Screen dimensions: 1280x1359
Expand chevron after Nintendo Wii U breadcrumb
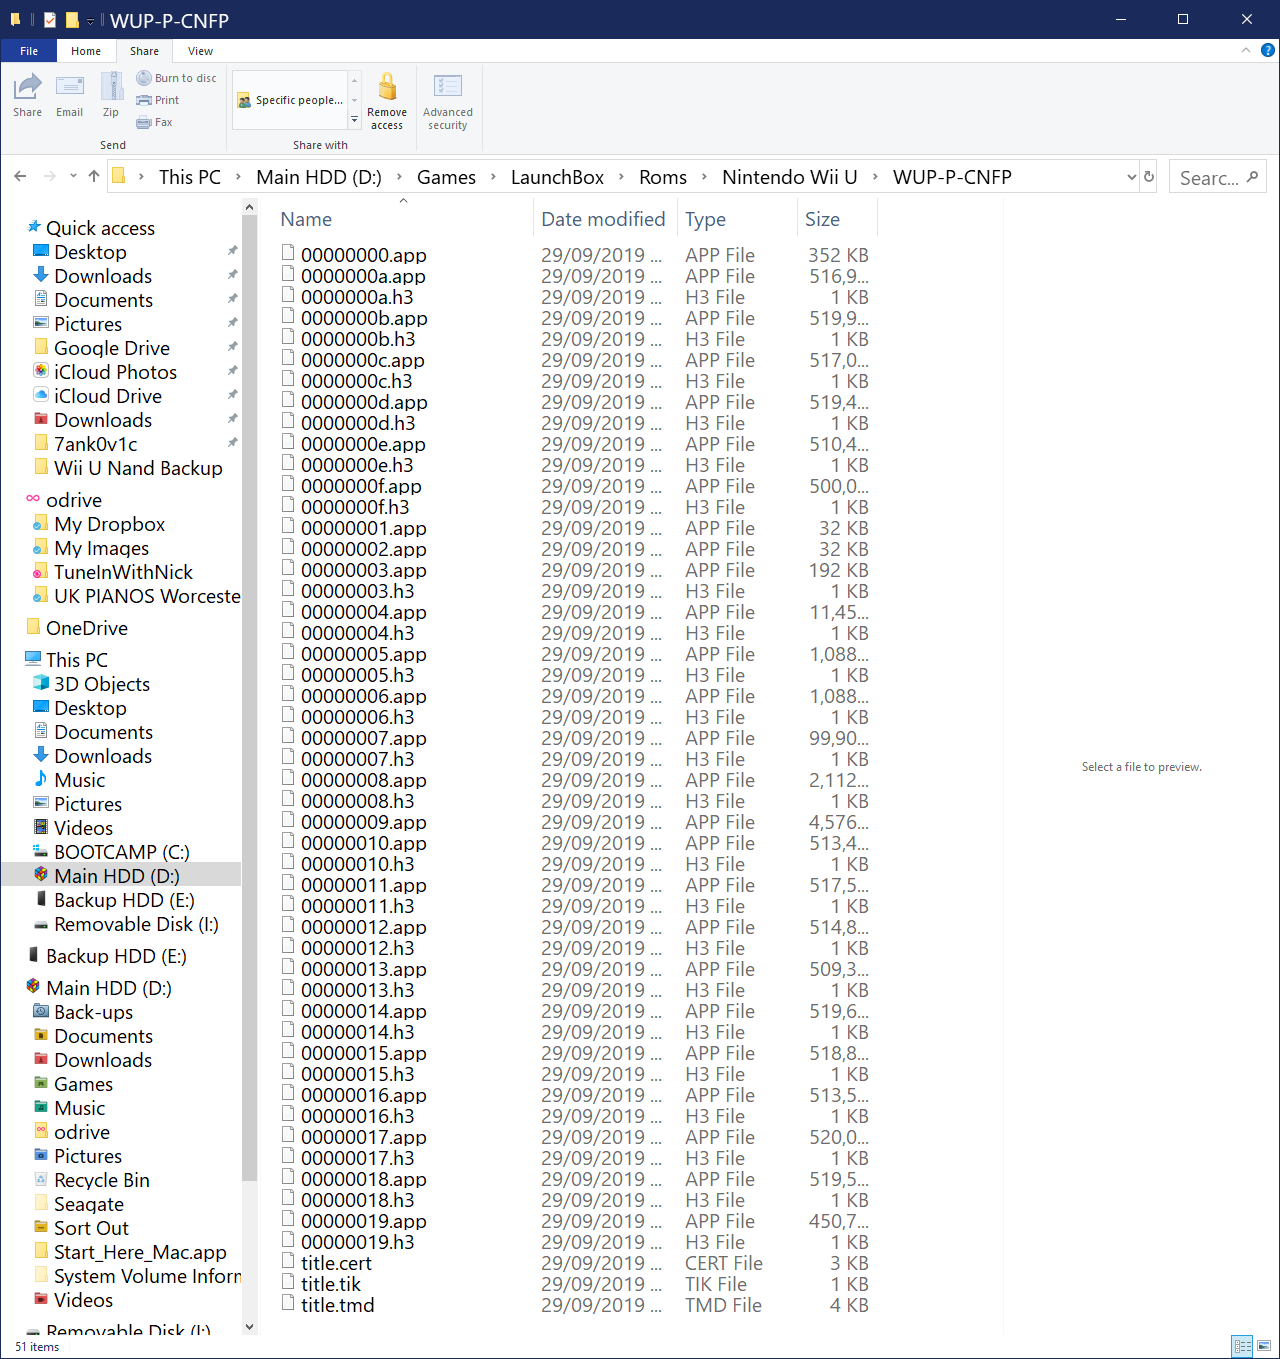[x=875, y=177]
